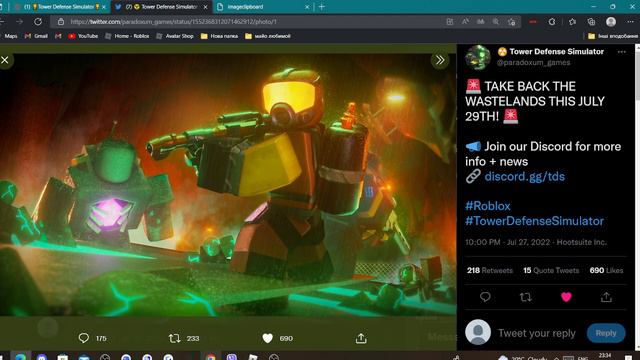
Task: View the 15 Quote Tweets list
Action: [551, 270]
